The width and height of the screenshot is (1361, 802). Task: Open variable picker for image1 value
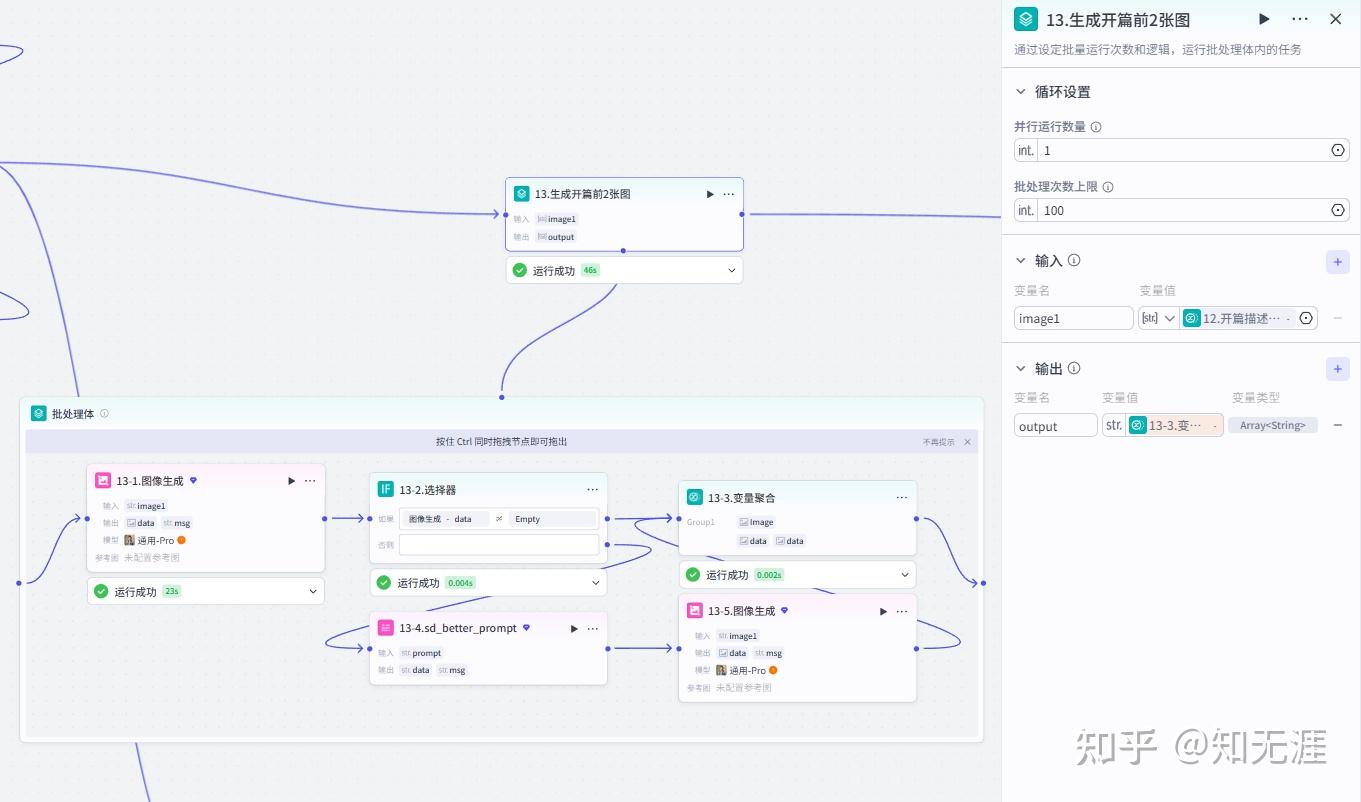[x=1306, y=318]
